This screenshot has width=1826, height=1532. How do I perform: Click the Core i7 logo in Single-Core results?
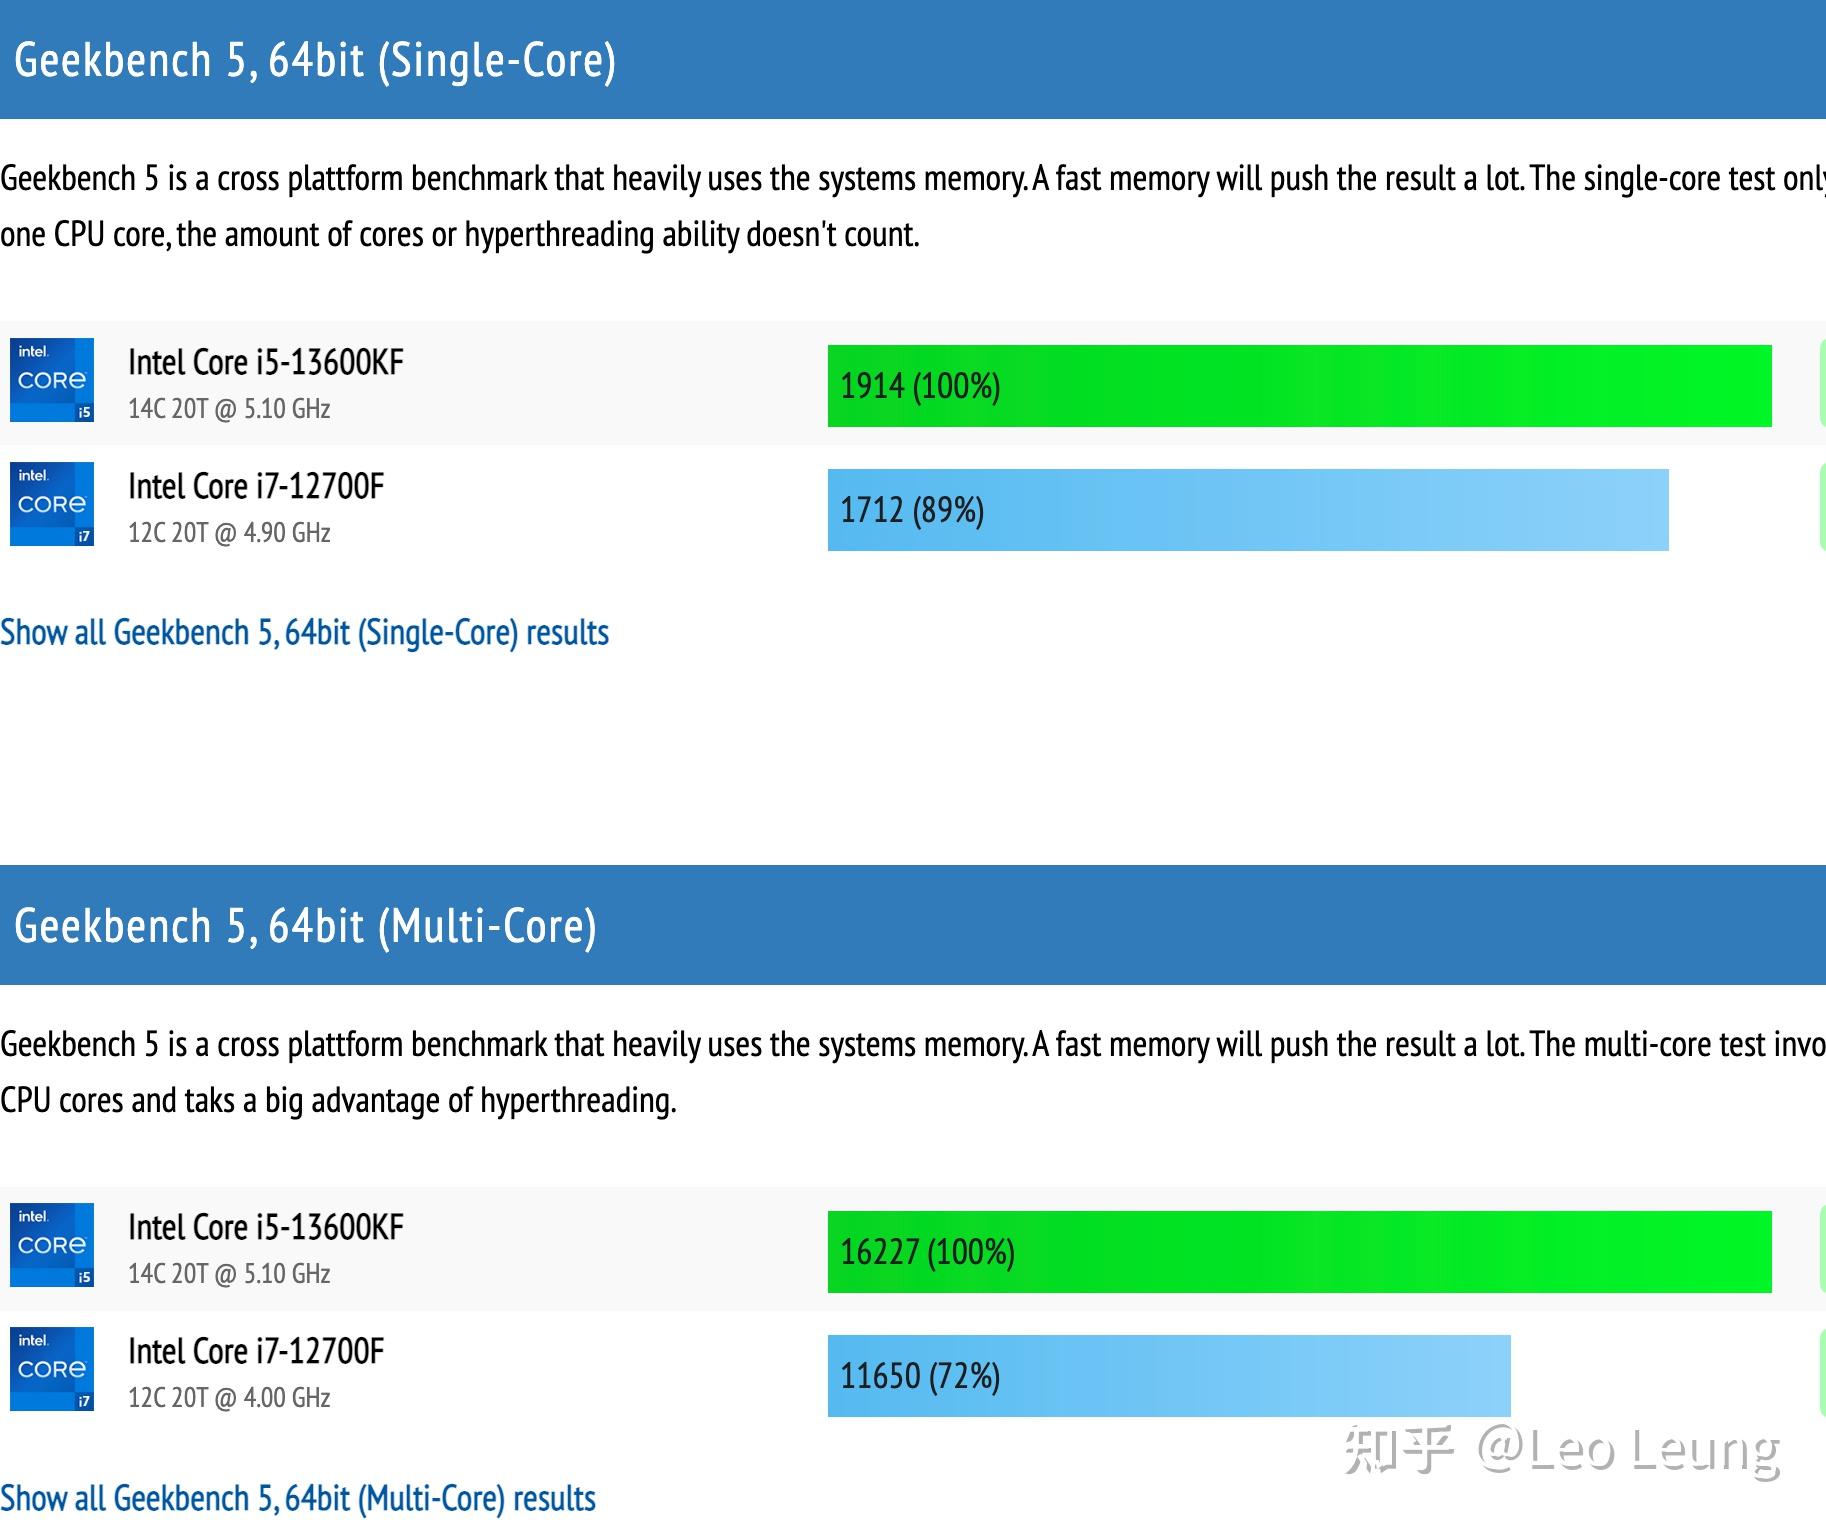[52, 504]
